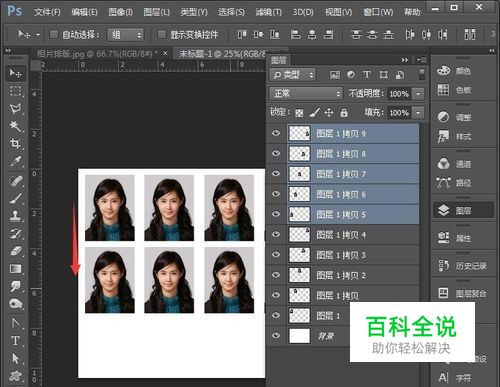Open the 文件(F) menu
Image resolution: width=500 pixels, height=387 pixels.
(47, 12)
